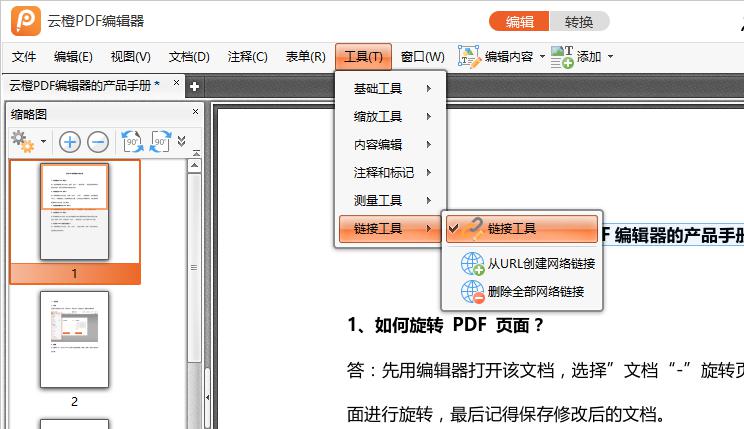Viewport: 744px width, 429px height.
Task: Click the 添加 add content icon
Action: pos(562,57)
